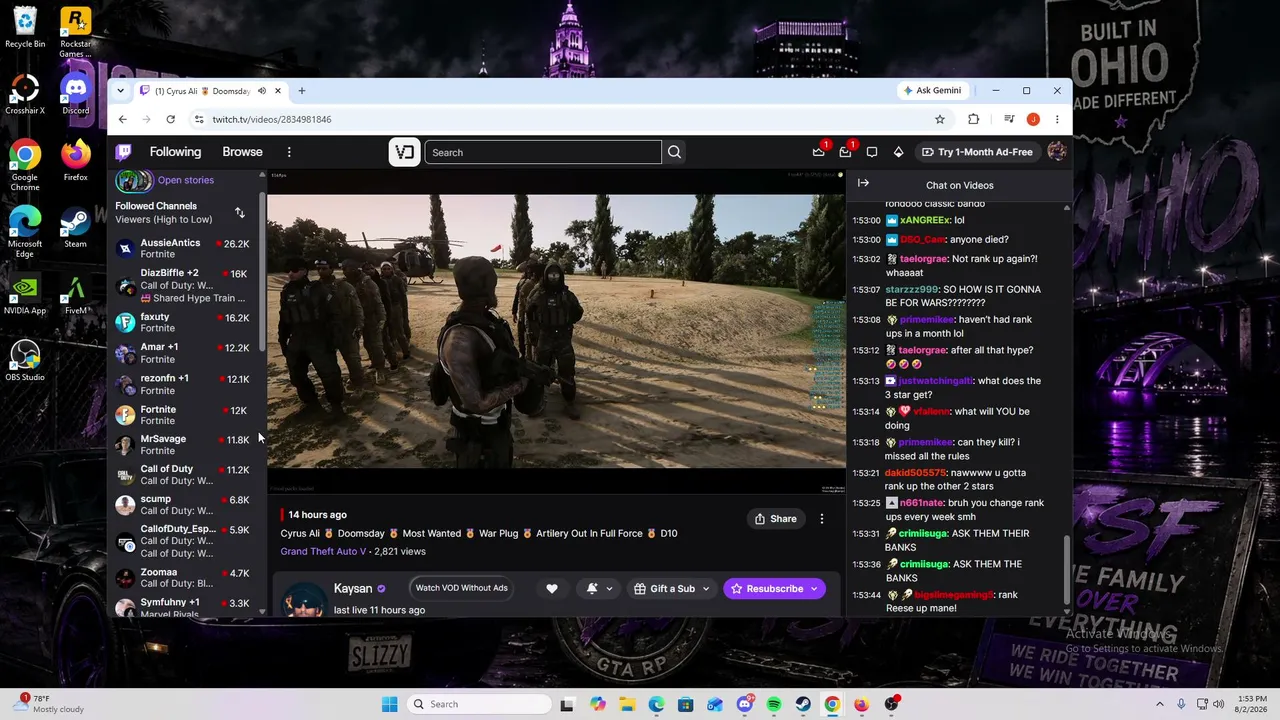Open File Explorer from the taskbar
Screen dimensions: 1280x720
(627, 704)
